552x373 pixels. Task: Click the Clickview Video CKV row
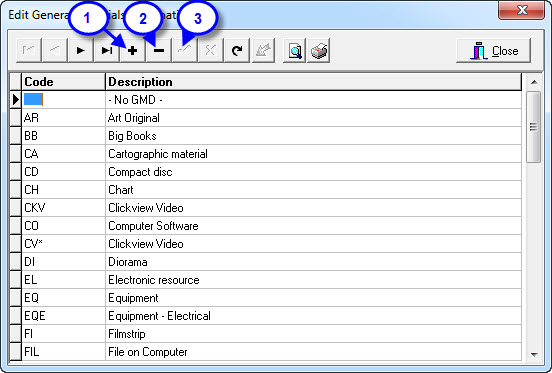266,208
